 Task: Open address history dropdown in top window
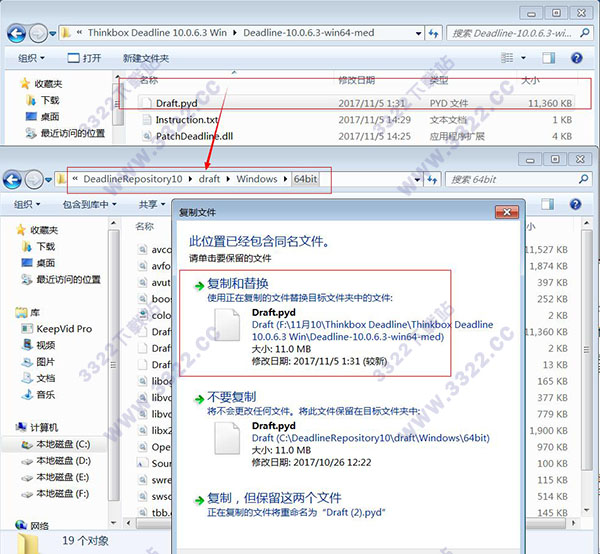[419, 33]
